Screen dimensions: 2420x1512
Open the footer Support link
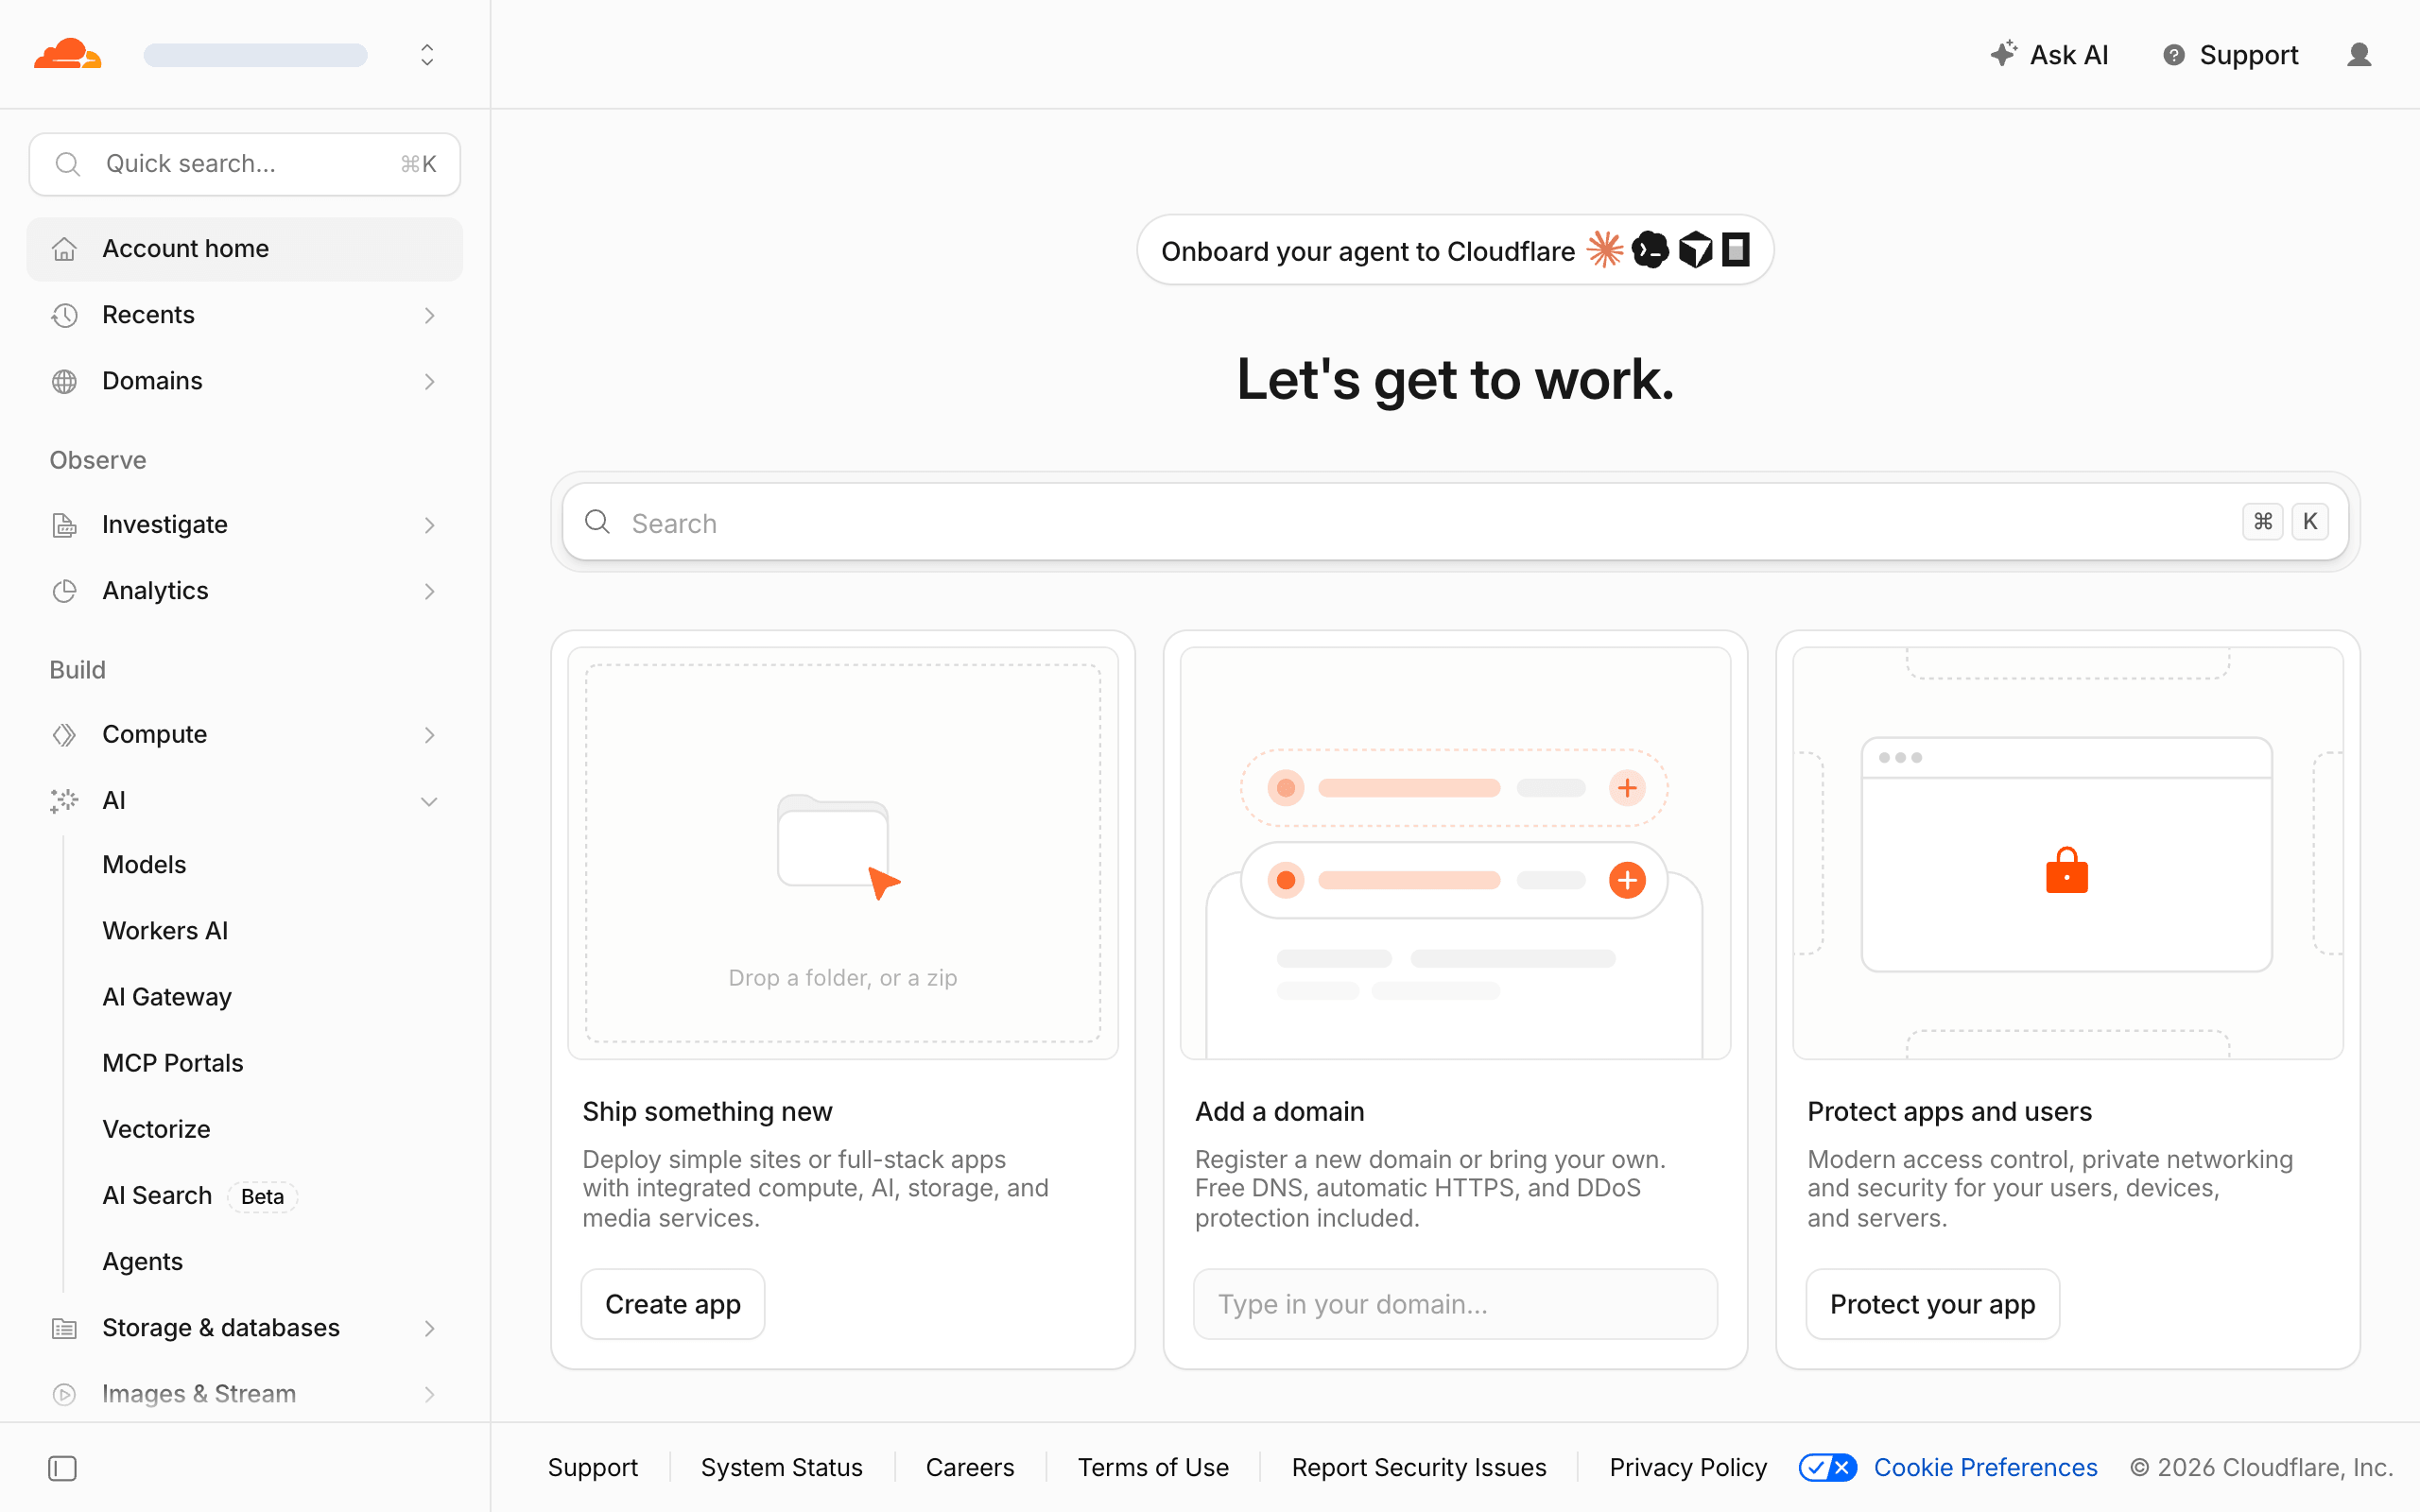593,1467
